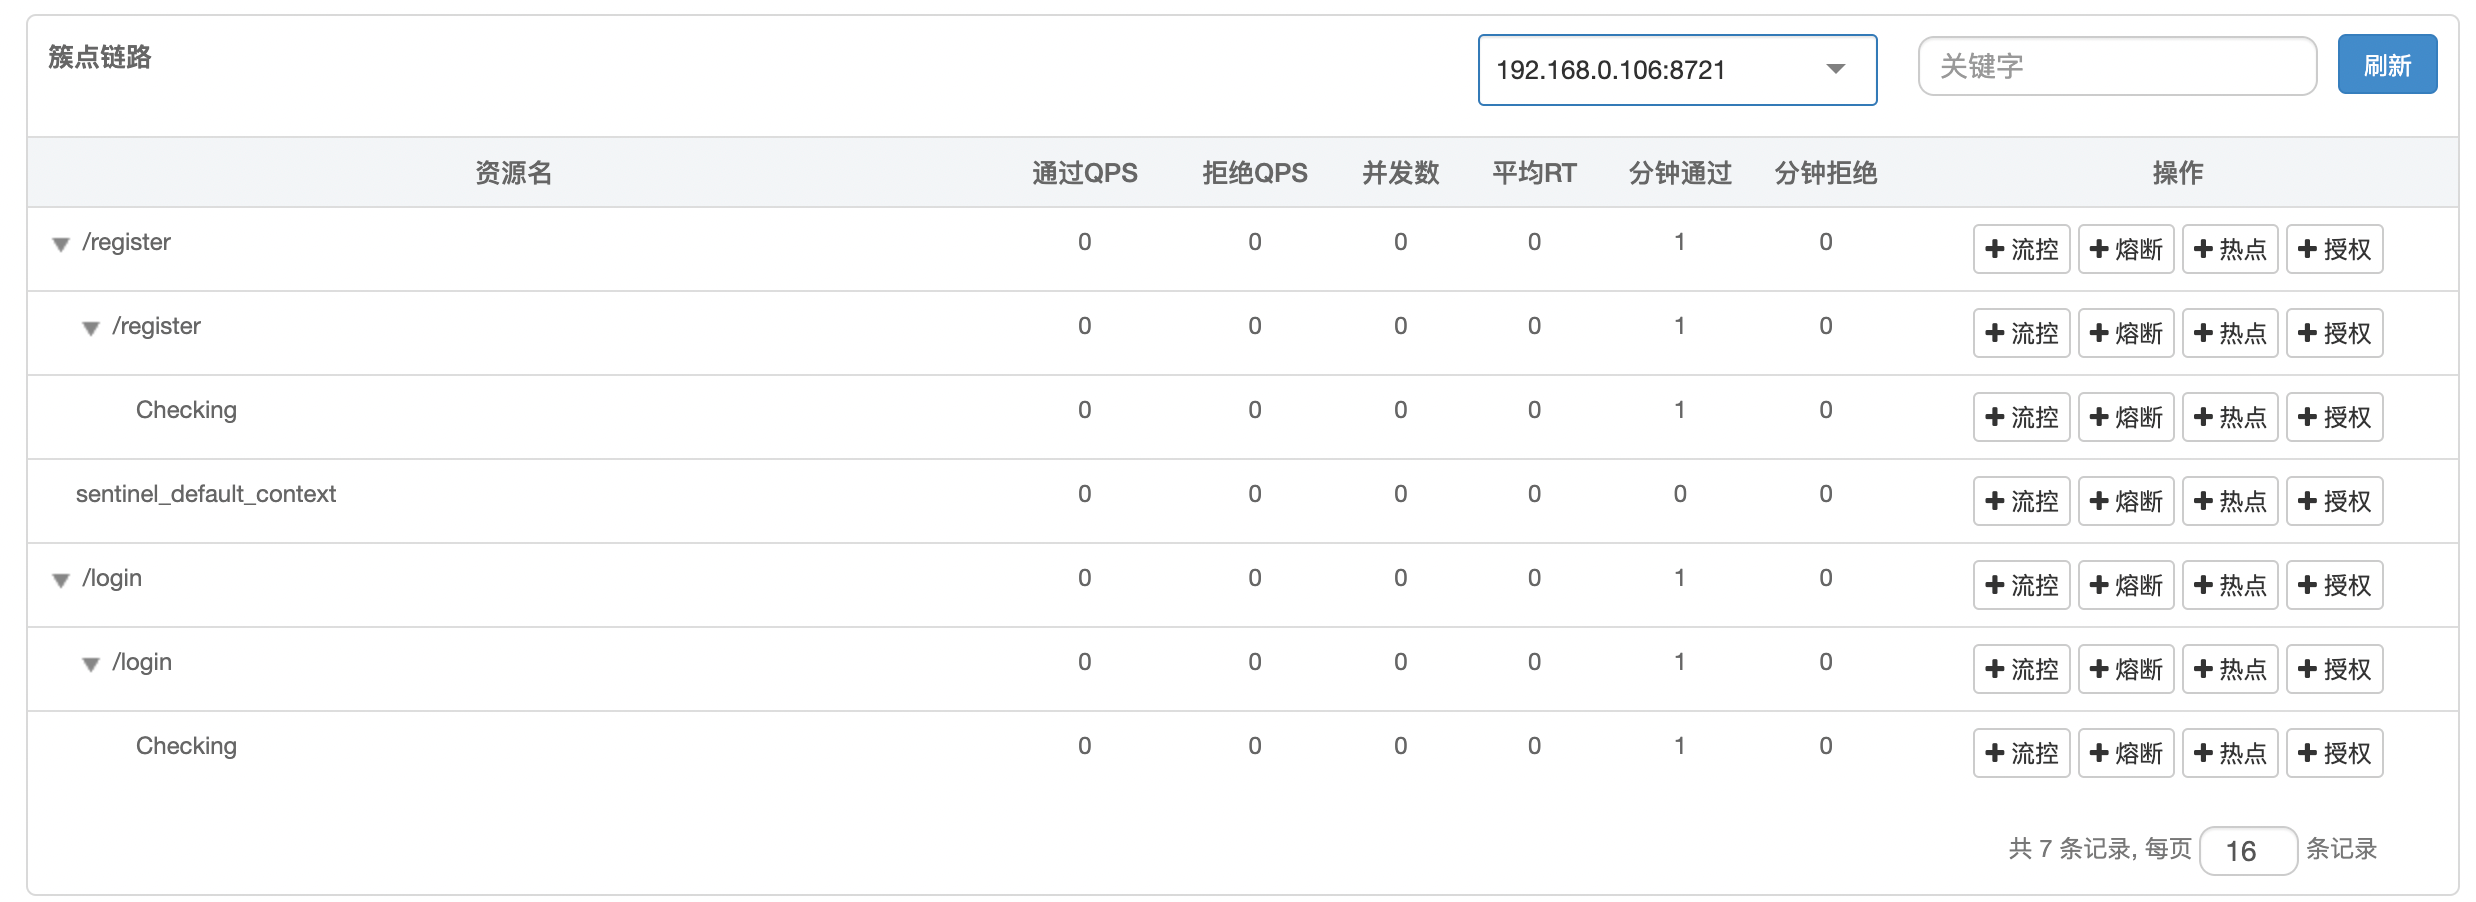Add 授权 rule for sentinel_default_context
The image size is (2476, 902).
point(2334,501)
